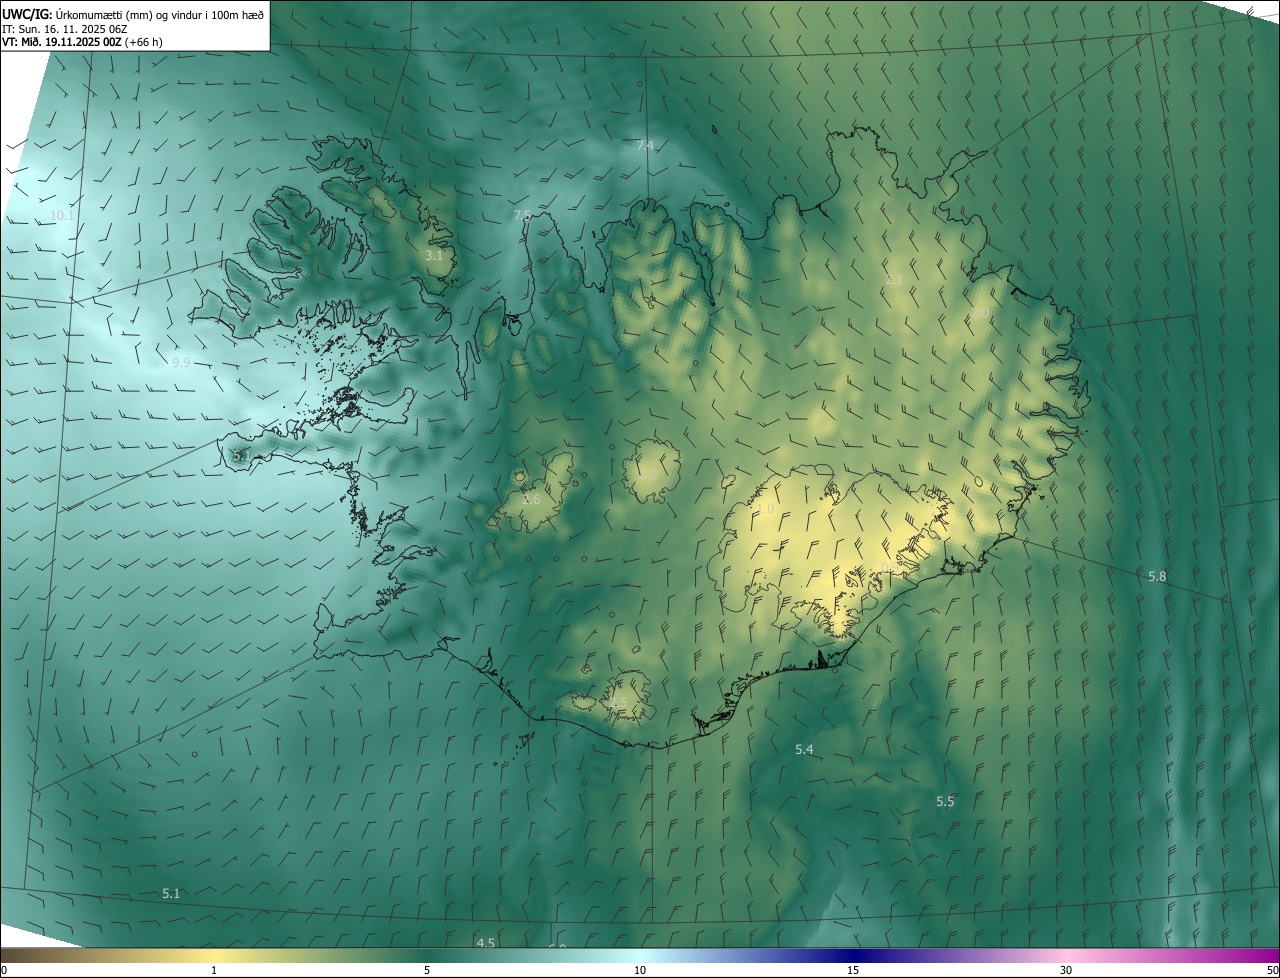Click the 5.1 value label on Snæfellsnes peninsula
Screen dimensions: 1280x978
click(241, 455)
